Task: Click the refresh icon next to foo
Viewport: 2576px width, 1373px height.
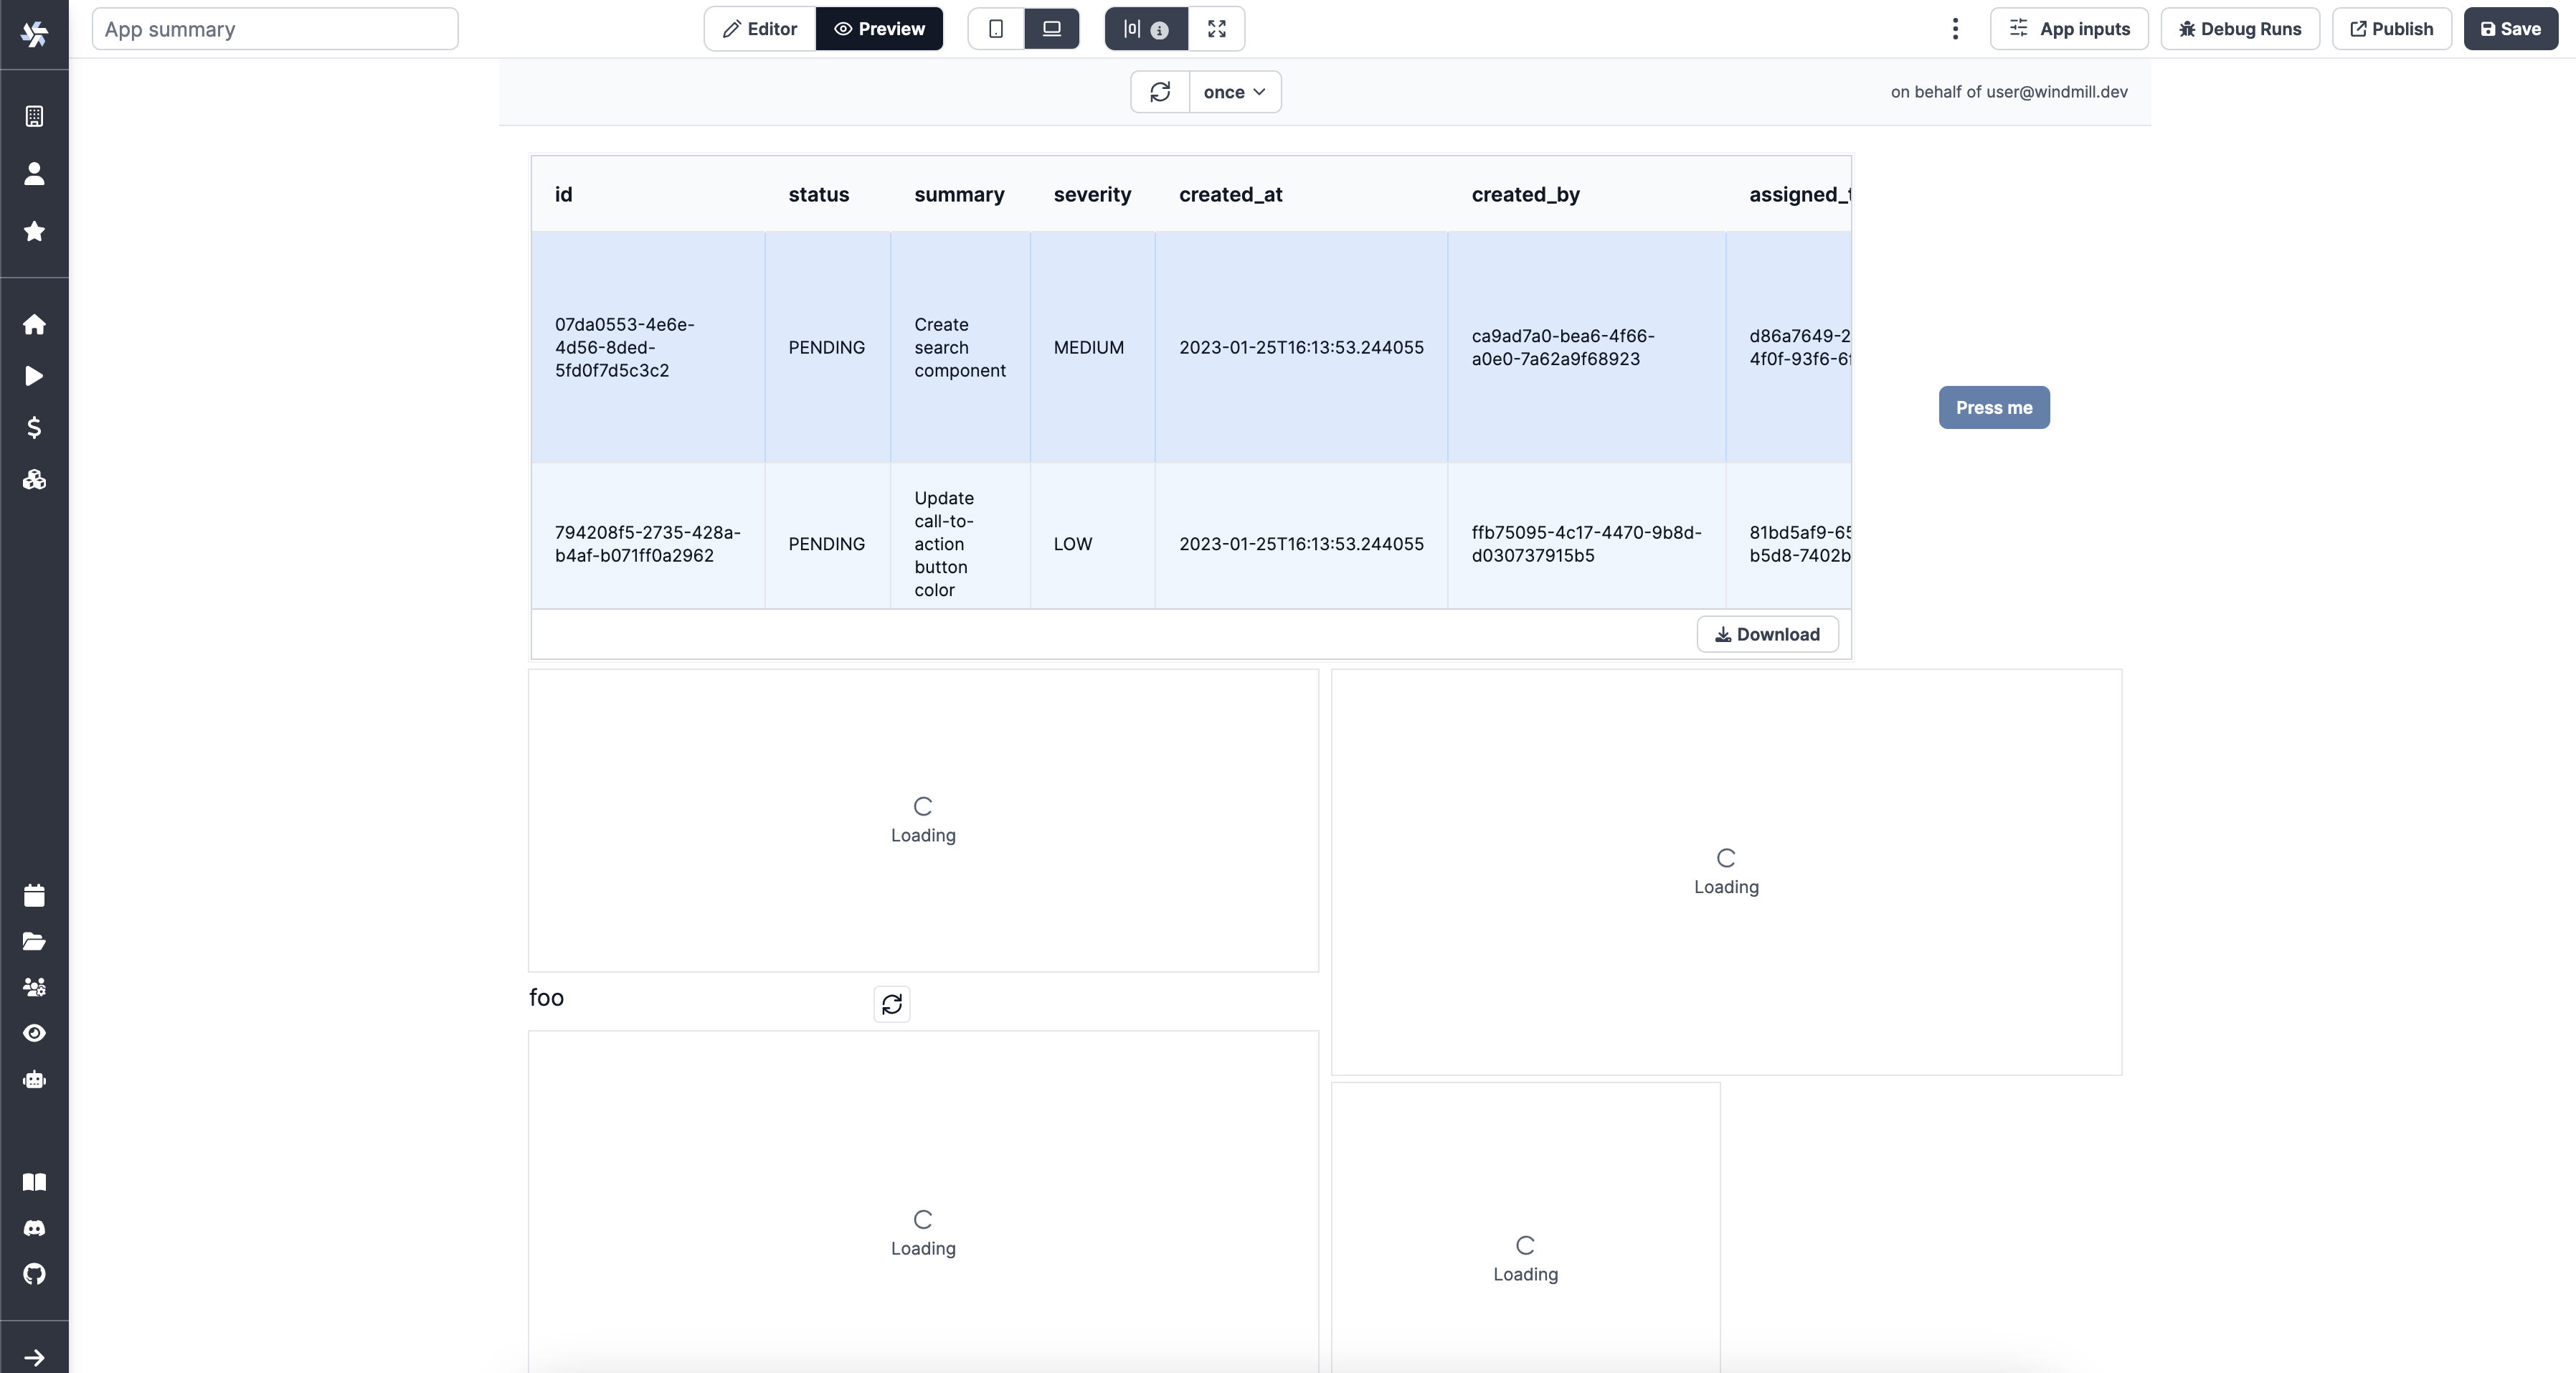Action: (891, 1003)
